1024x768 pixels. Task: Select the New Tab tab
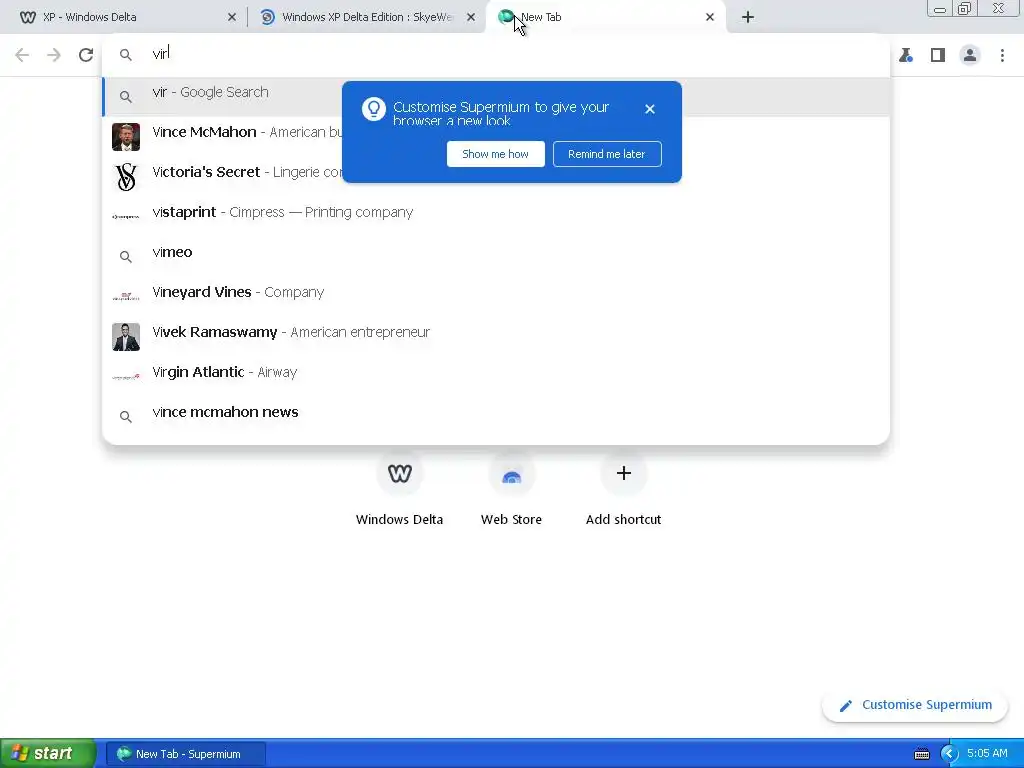click(605, 17)
